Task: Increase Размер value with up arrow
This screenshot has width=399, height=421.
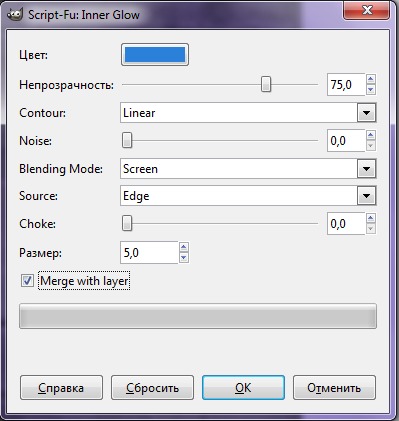Action: [184, 247]
